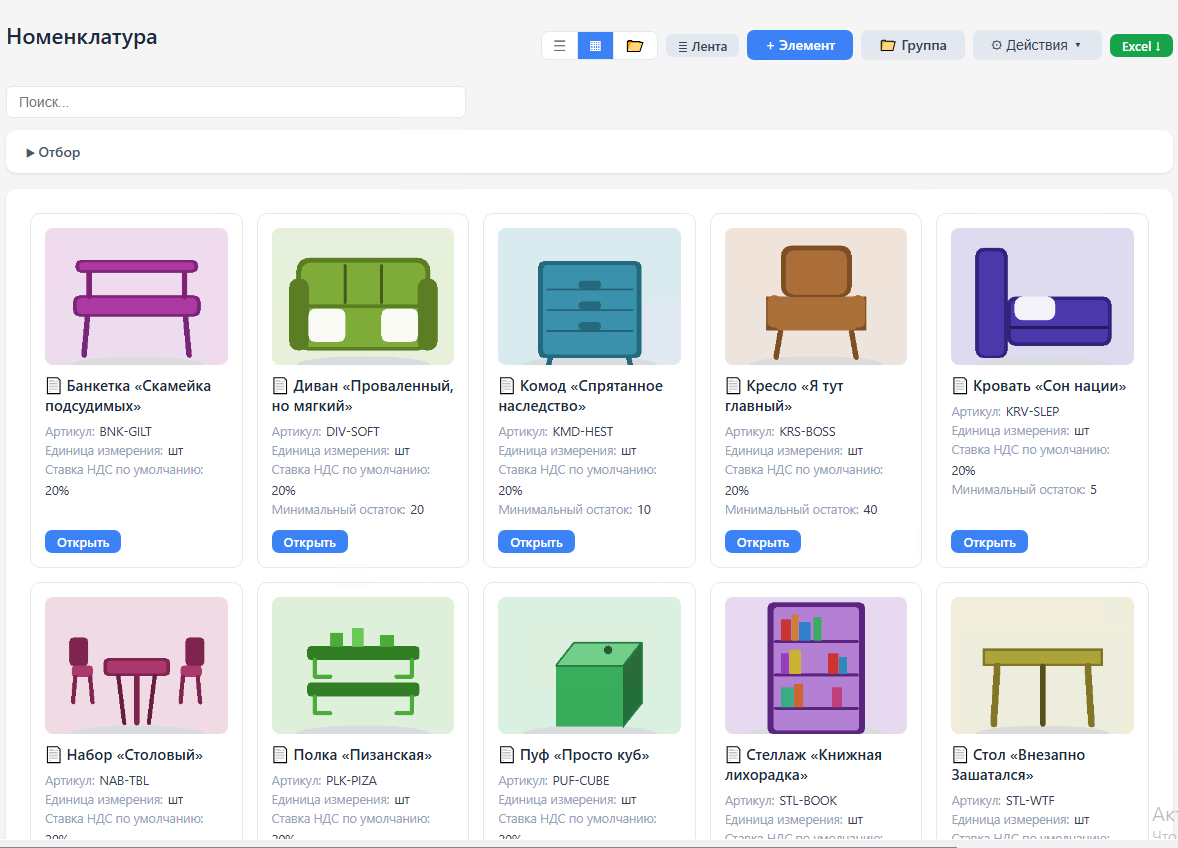Click Минимальный остаток value 40 on Кресло

click(x=870, y=510)
